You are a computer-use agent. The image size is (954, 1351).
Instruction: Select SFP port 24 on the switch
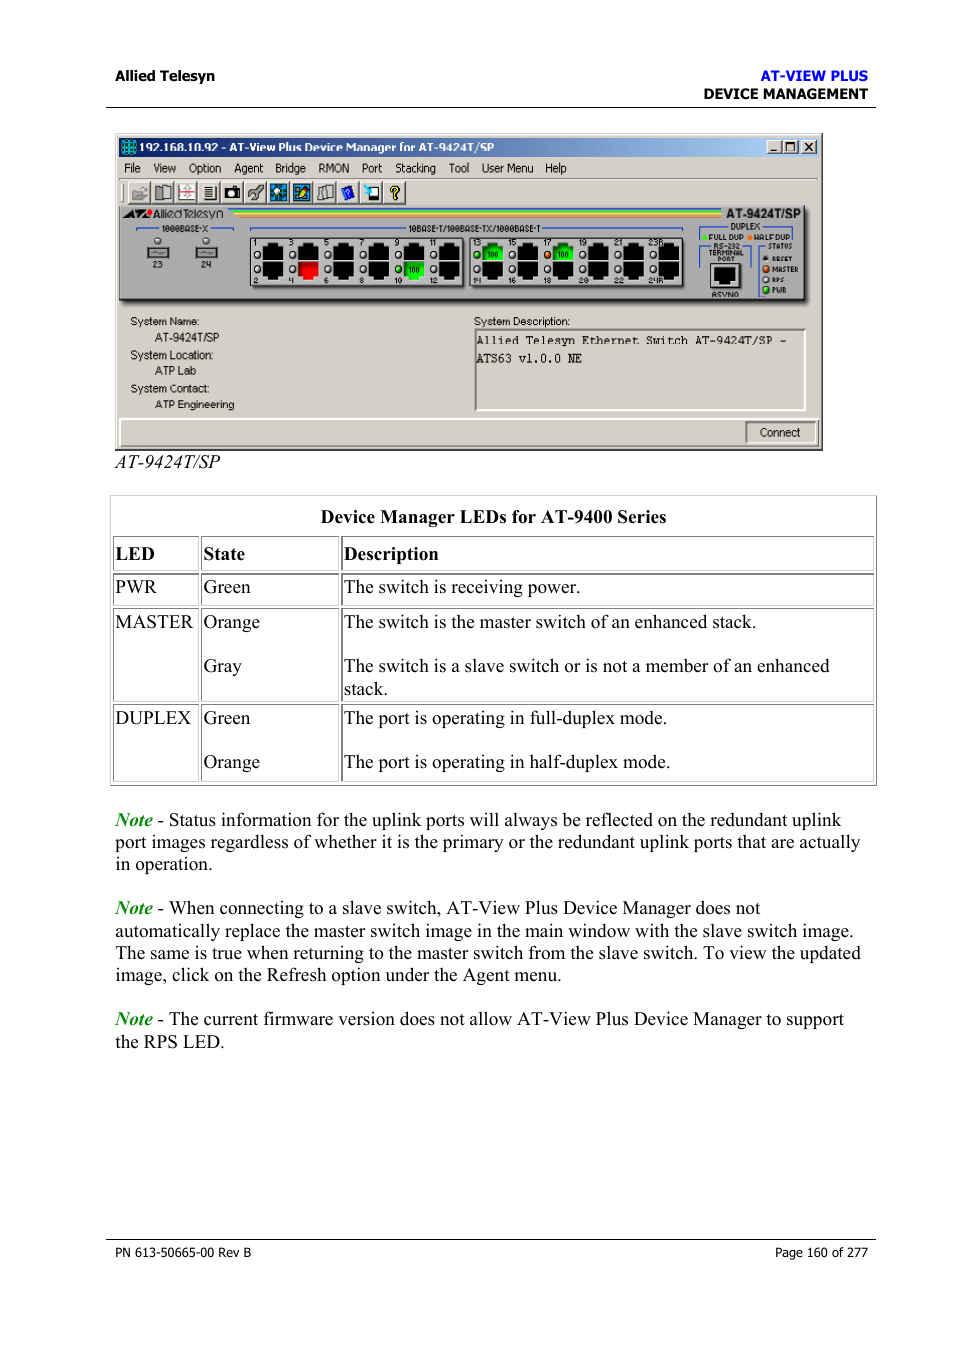pyautogui.click(x=206, y=252)
